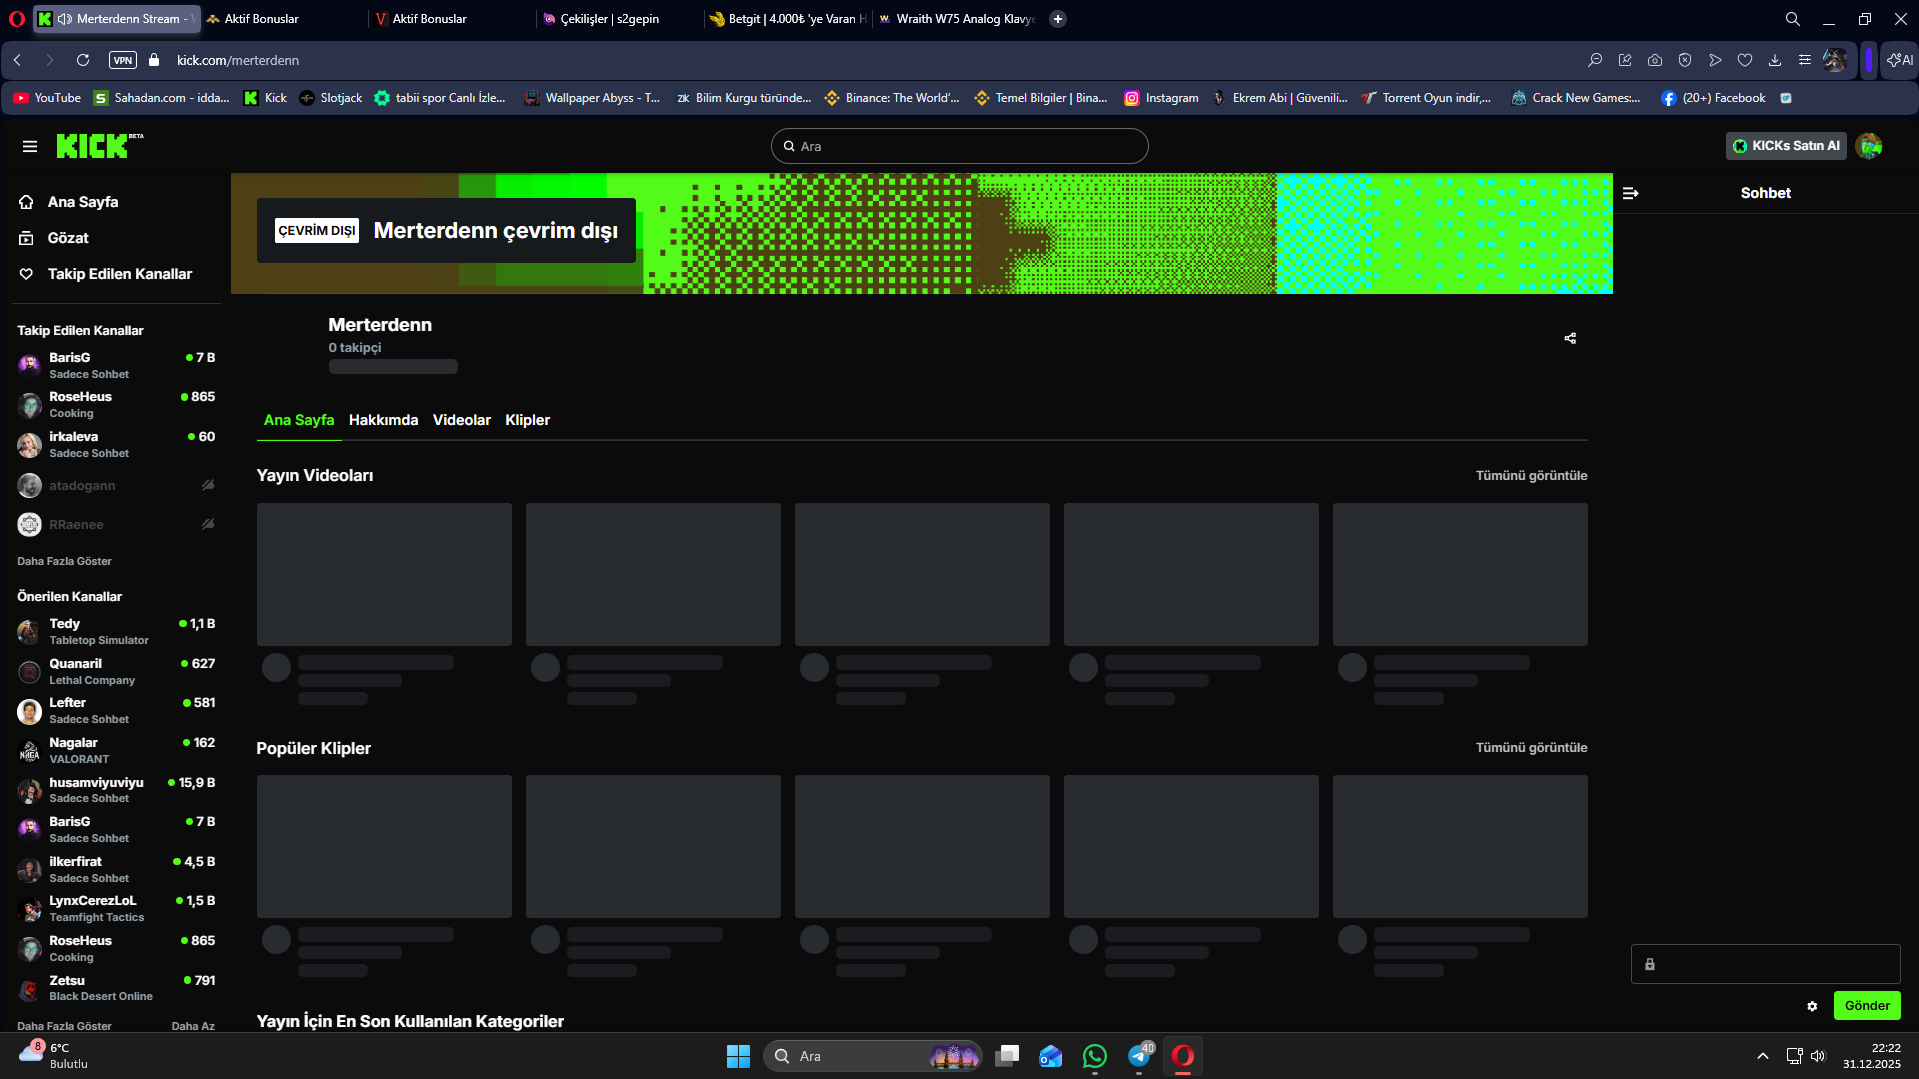Open the Opera Aria AI button
Screen dimensions: 1919x1079
click(x=1900, y=60)
